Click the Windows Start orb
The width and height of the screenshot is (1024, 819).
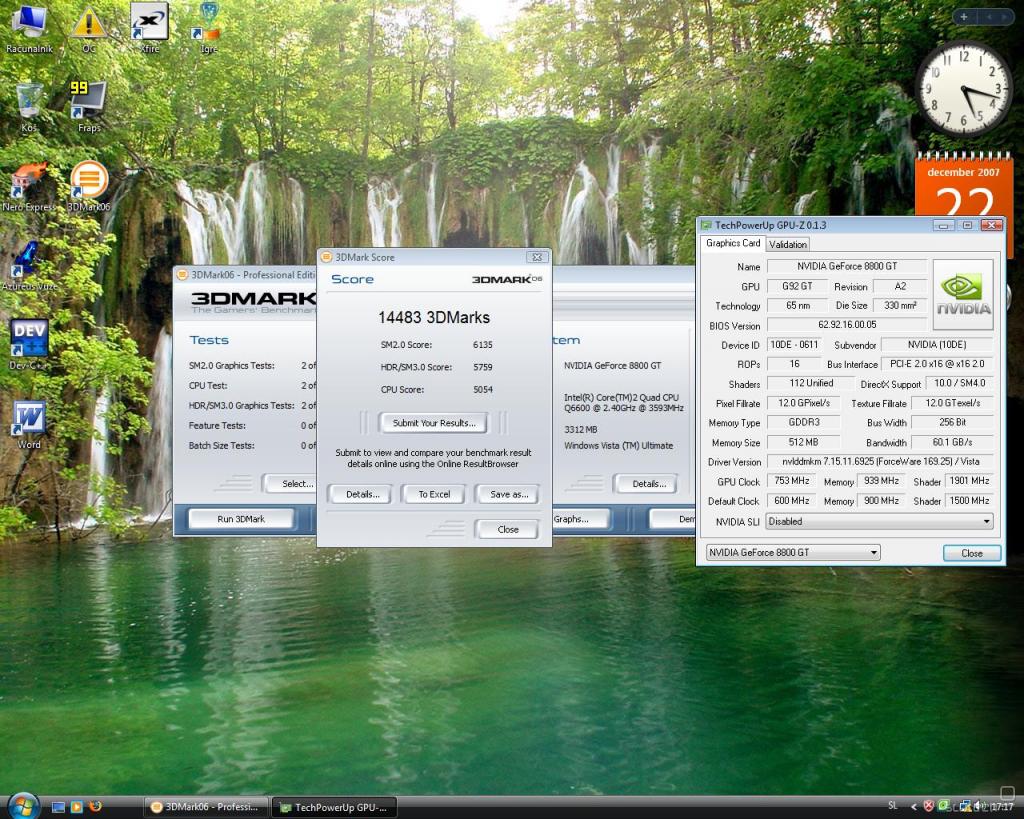[x=24, y=806]
